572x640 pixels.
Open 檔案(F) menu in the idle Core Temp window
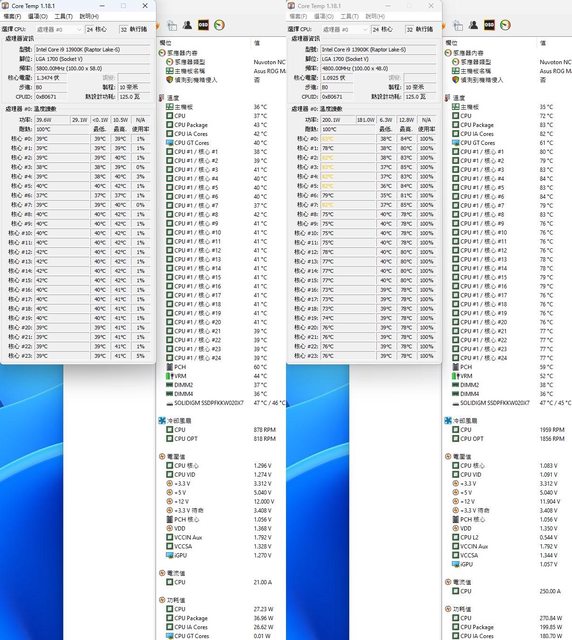(x=12, y=16)
